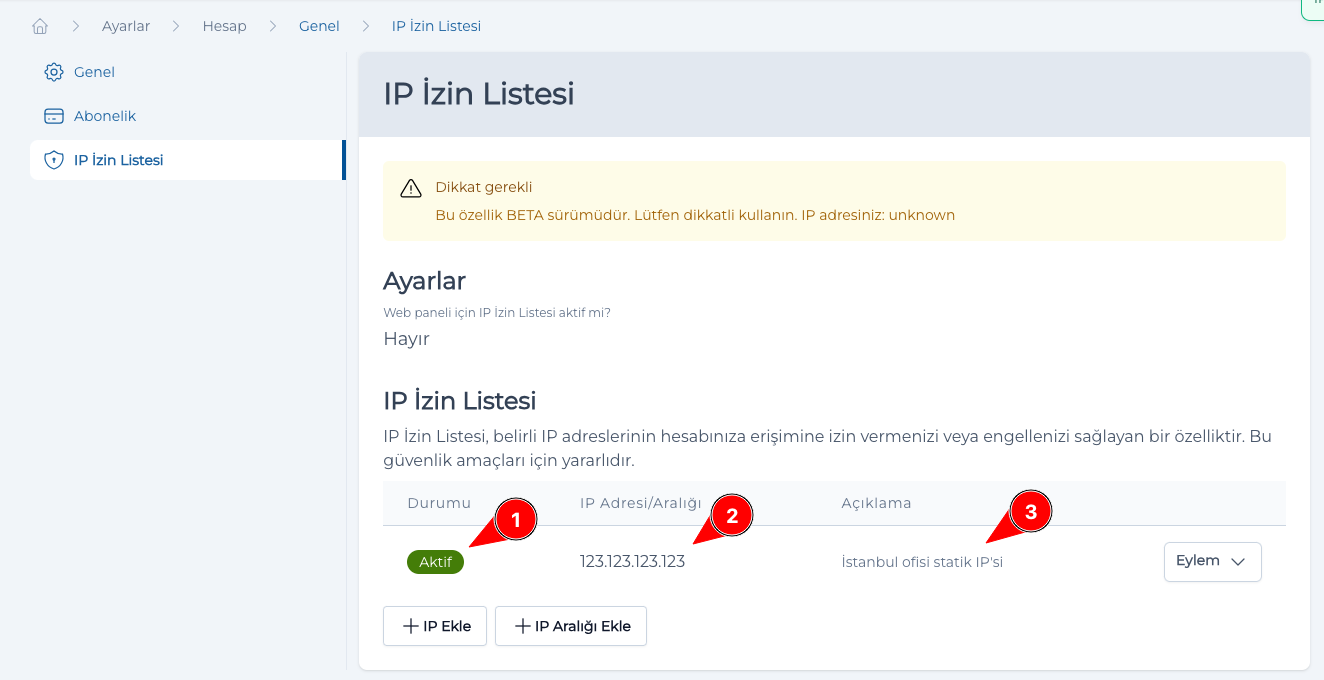Click the home icon in the breadcrumb
Screen dimensions: 1324x680
pos(40,25)
